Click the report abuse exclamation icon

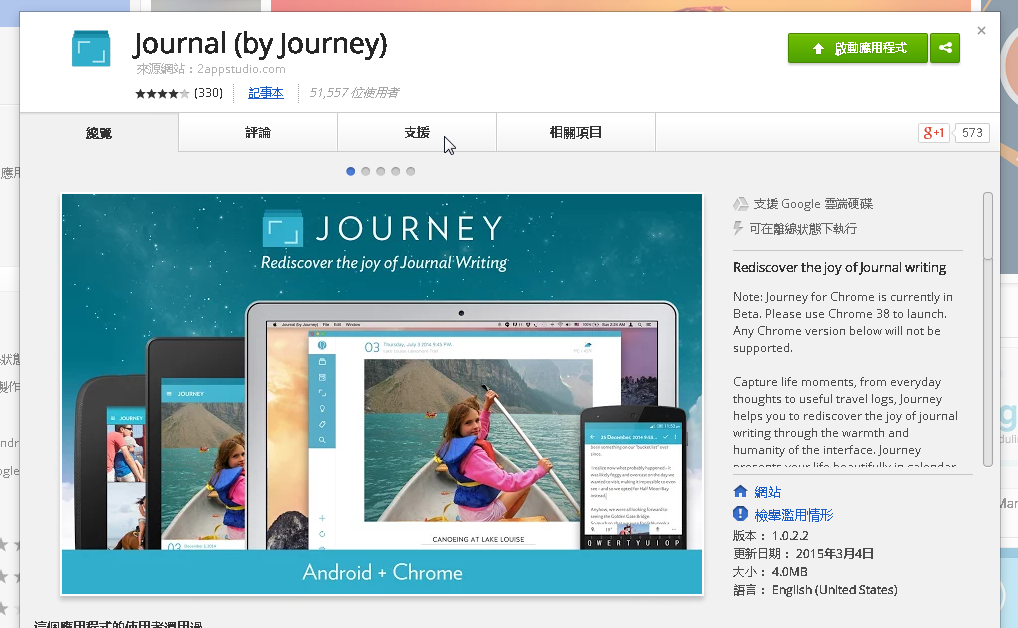tap(740, 514)
